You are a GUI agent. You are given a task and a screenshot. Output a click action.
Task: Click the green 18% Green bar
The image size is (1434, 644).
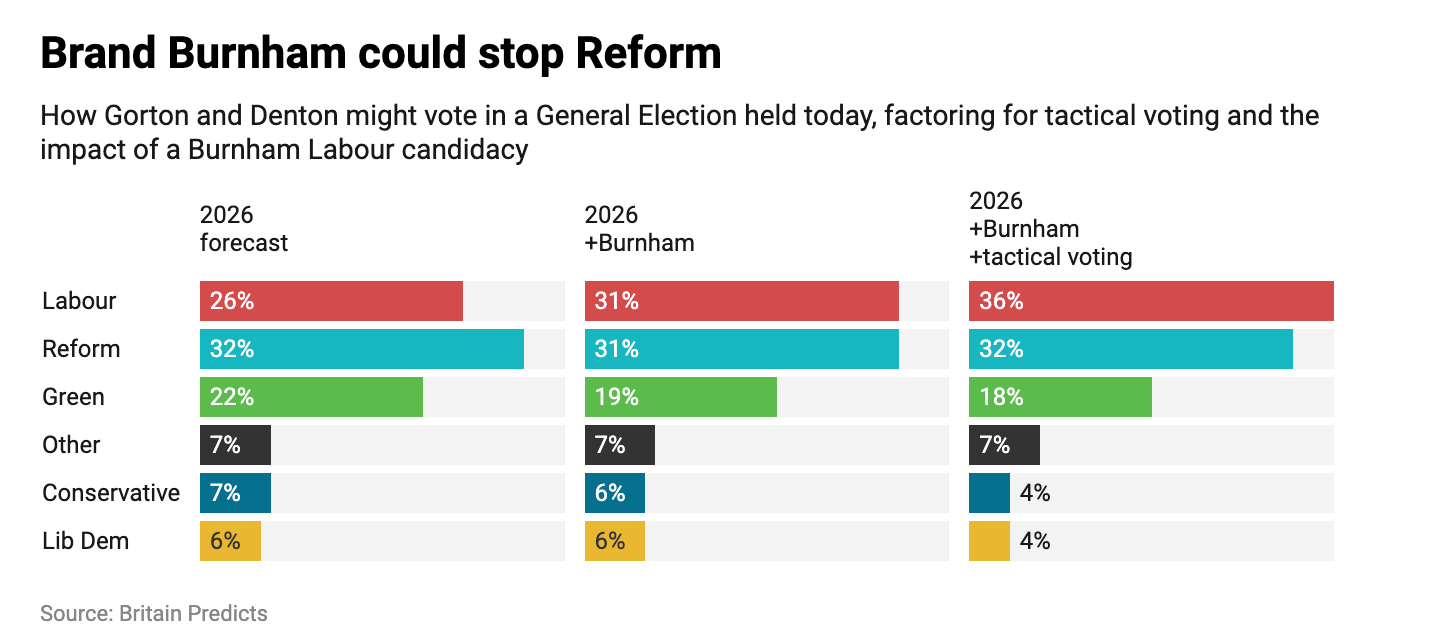[x=1060, y=397]
